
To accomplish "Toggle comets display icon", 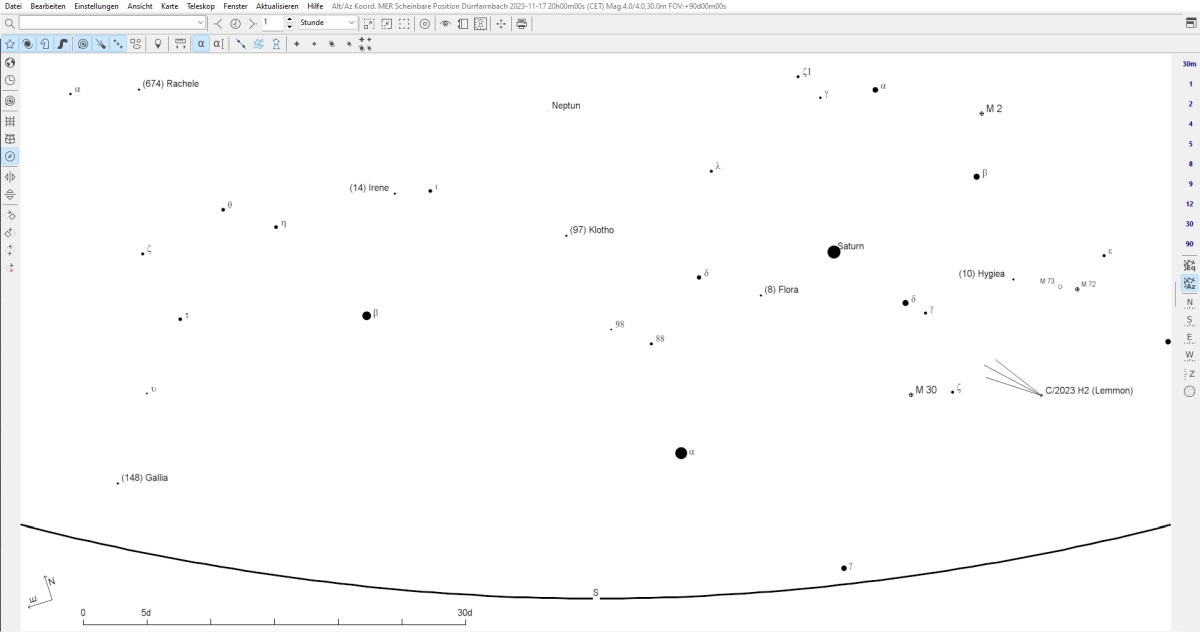I will [101, 44].
